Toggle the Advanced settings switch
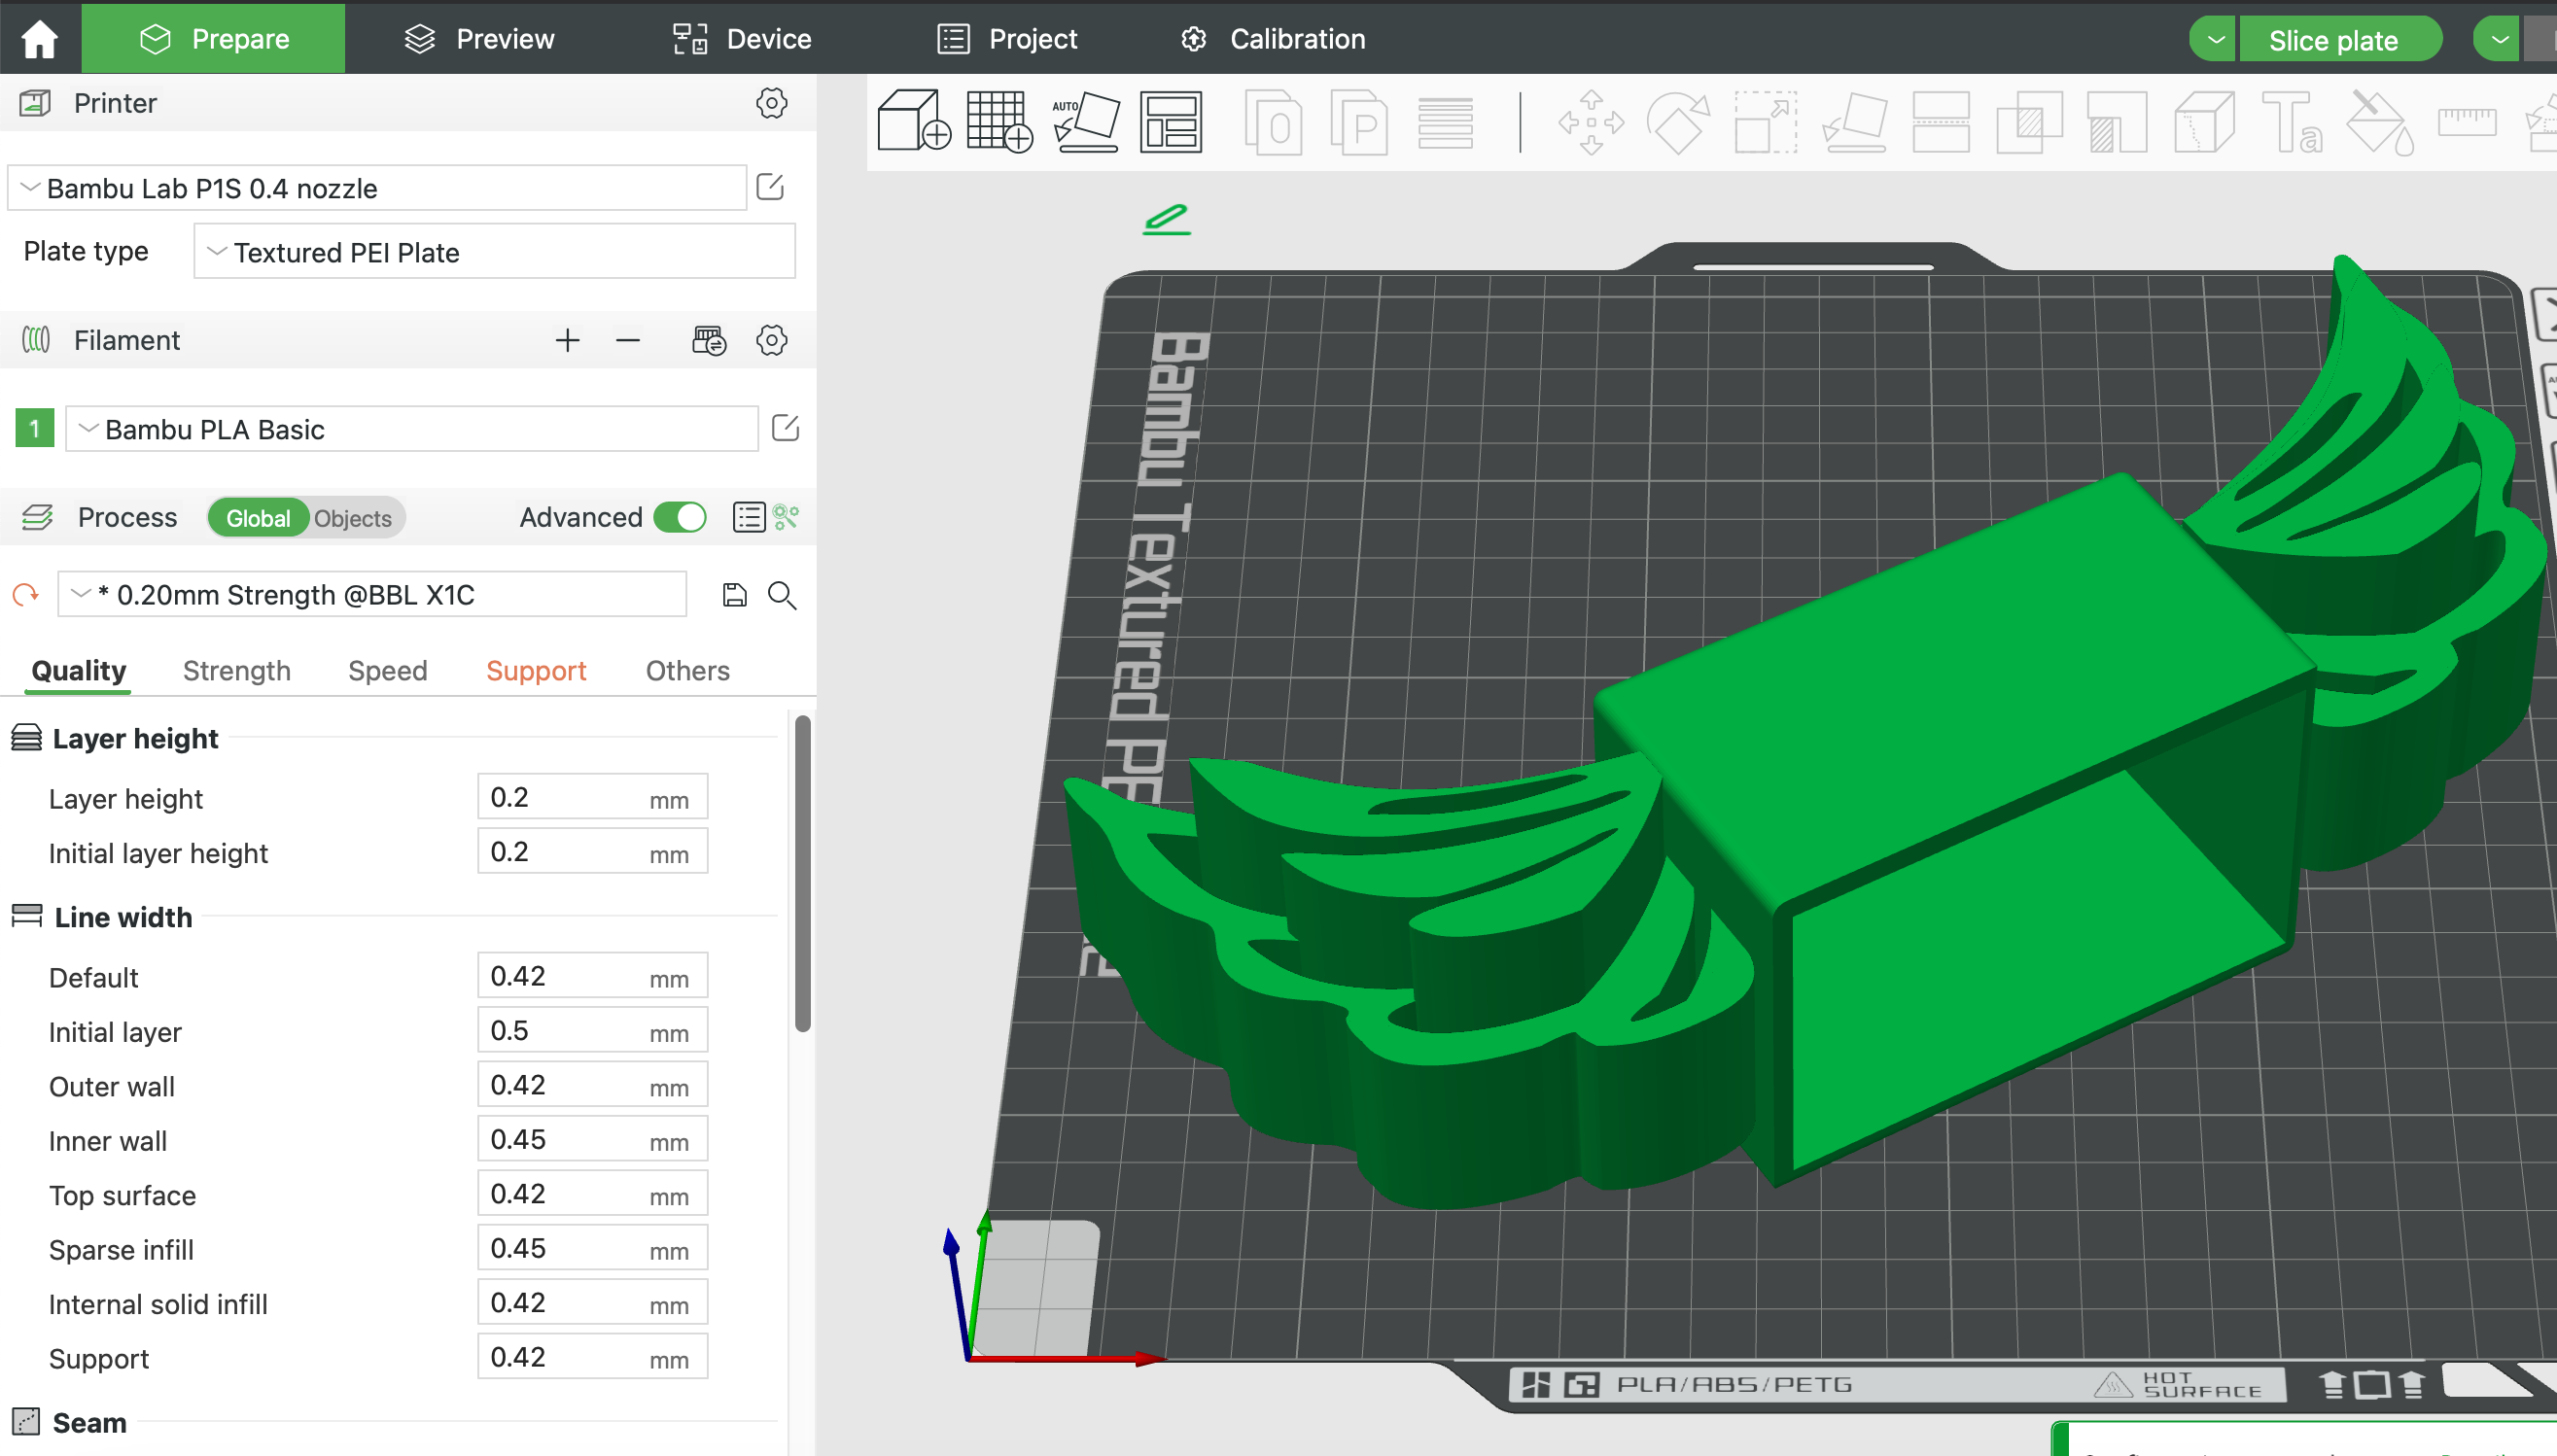Viewport: 2557px width, 1456px height. point(680,517)
